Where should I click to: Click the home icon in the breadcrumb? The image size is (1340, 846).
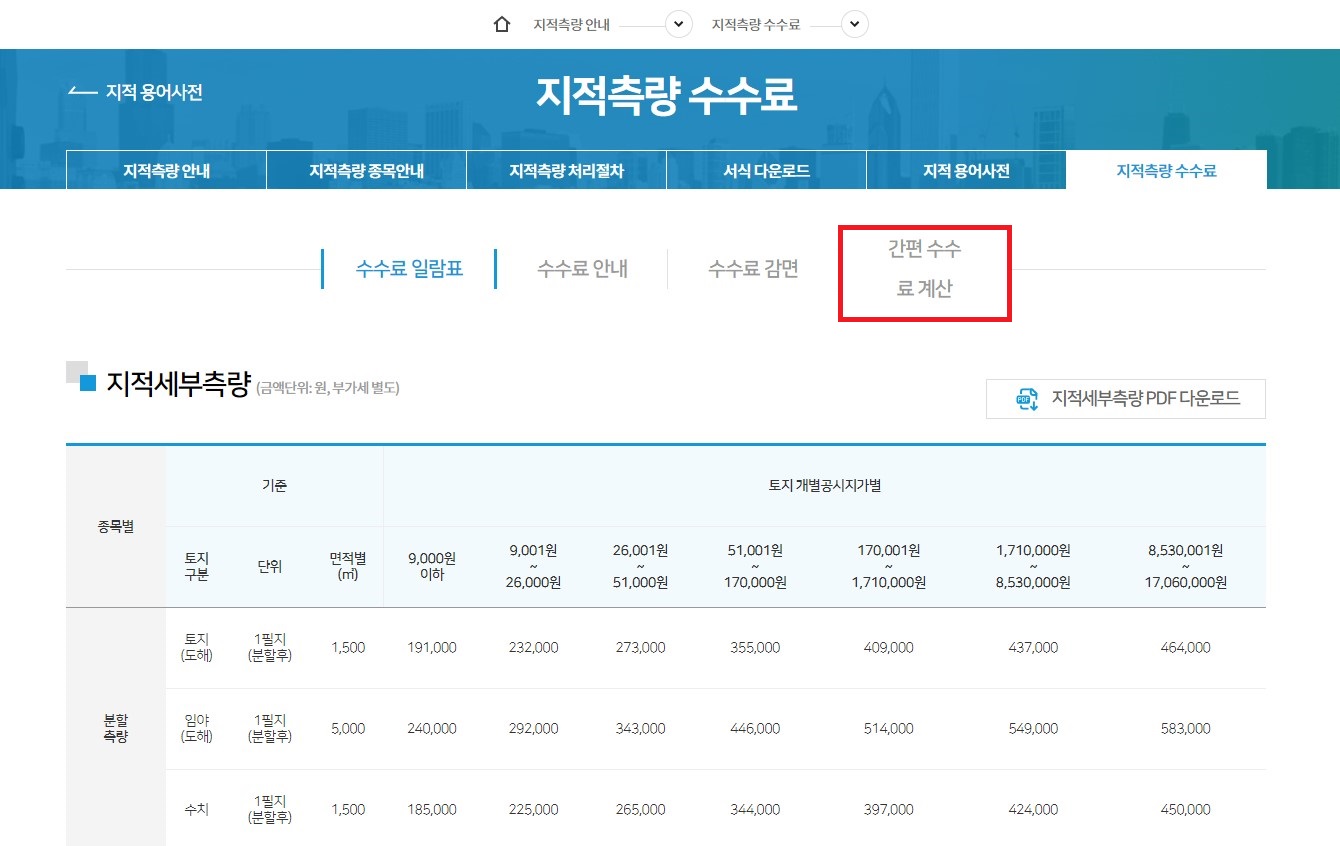pos(501,22)
